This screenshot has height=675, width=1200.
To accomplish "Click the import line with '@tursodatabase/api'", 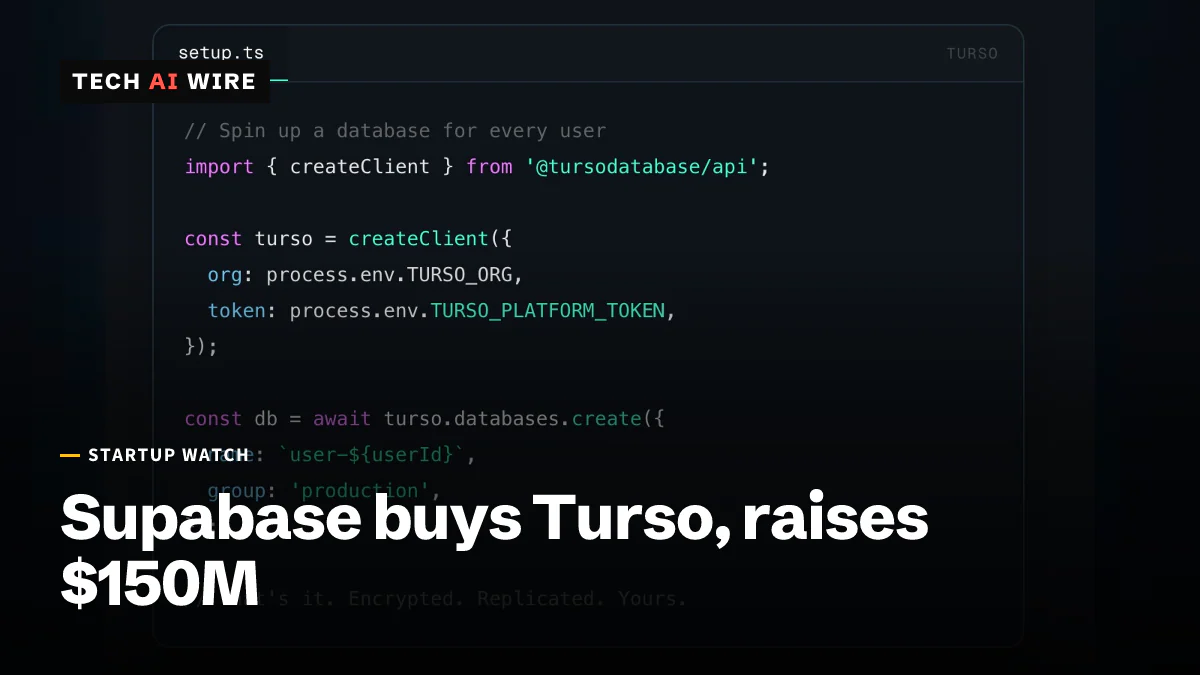I will click(478, 167).
